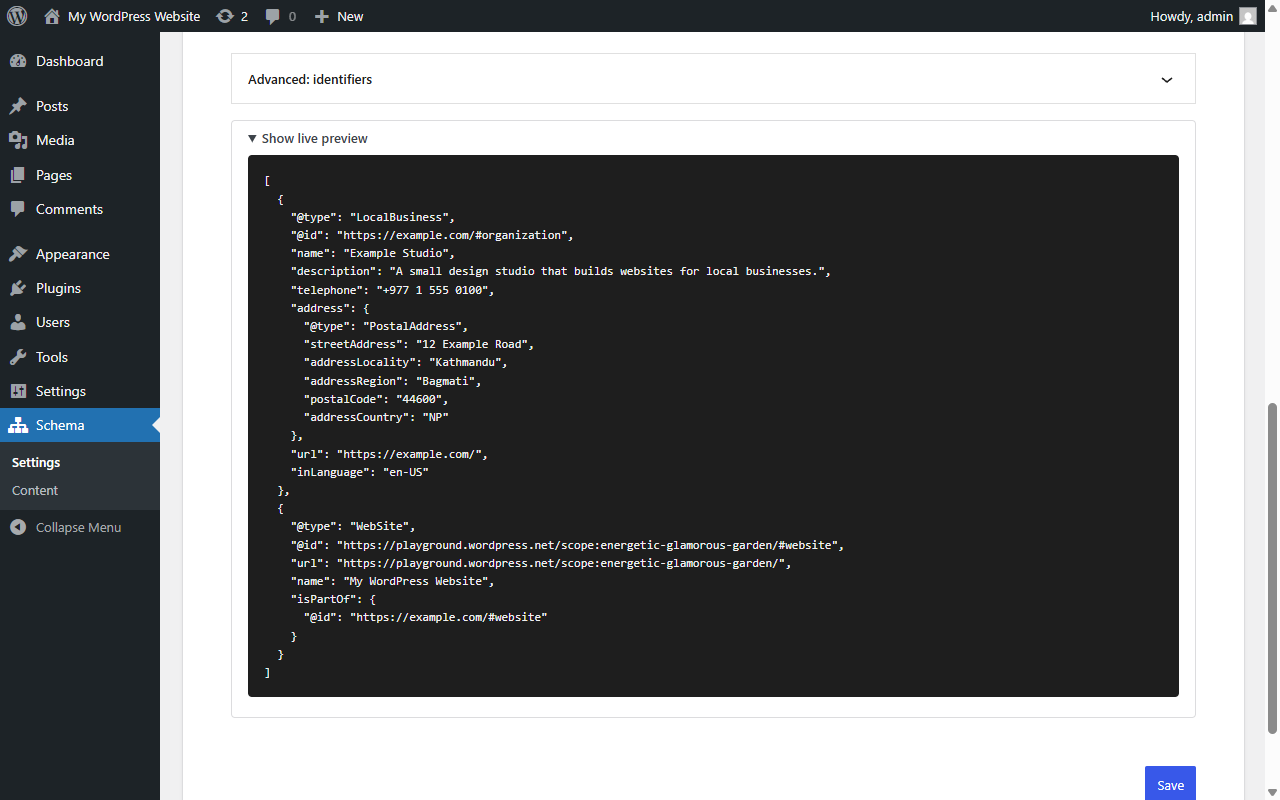Click the Dashboard gauge icon

click(x=18, y=61)
